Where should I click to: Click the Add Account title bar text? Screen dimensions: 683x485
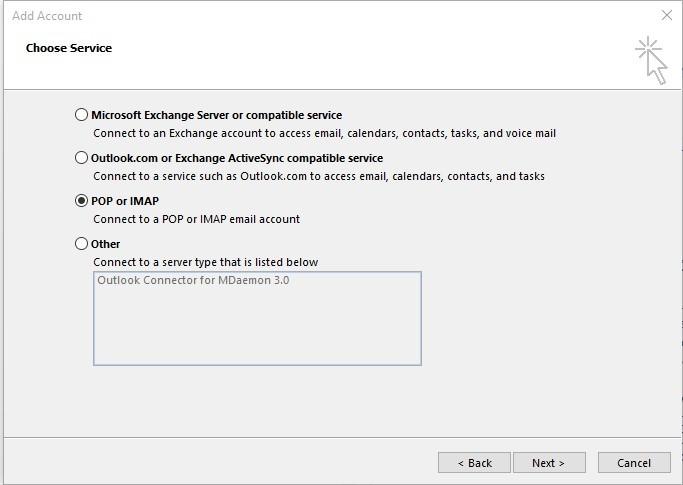(47, 16)
